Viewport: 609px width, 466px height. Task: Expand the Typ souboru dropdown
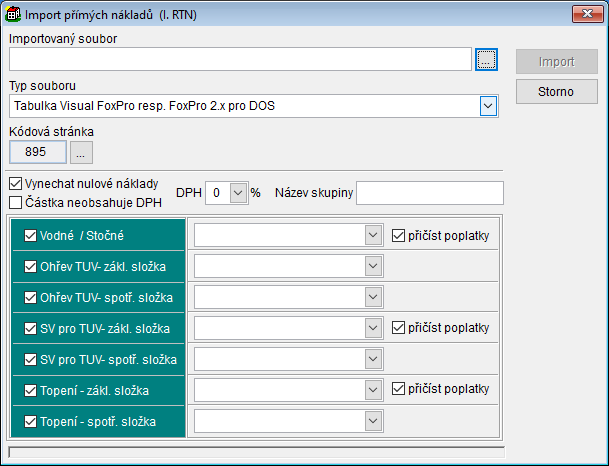488,105
